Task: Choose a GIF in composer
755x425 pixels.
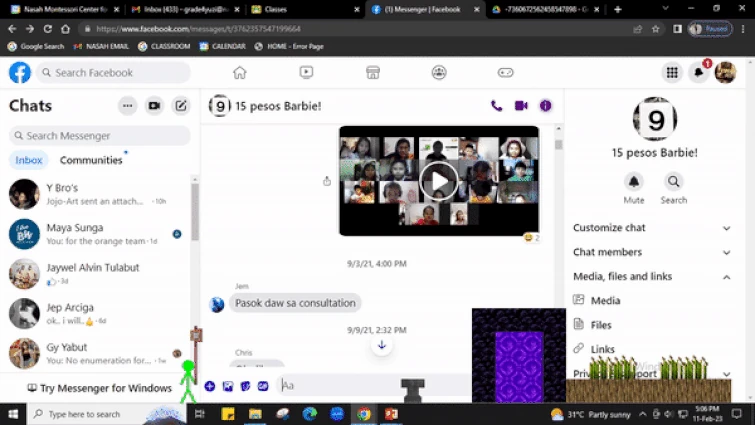Action: pyautogui.click(x=263, y=386)
